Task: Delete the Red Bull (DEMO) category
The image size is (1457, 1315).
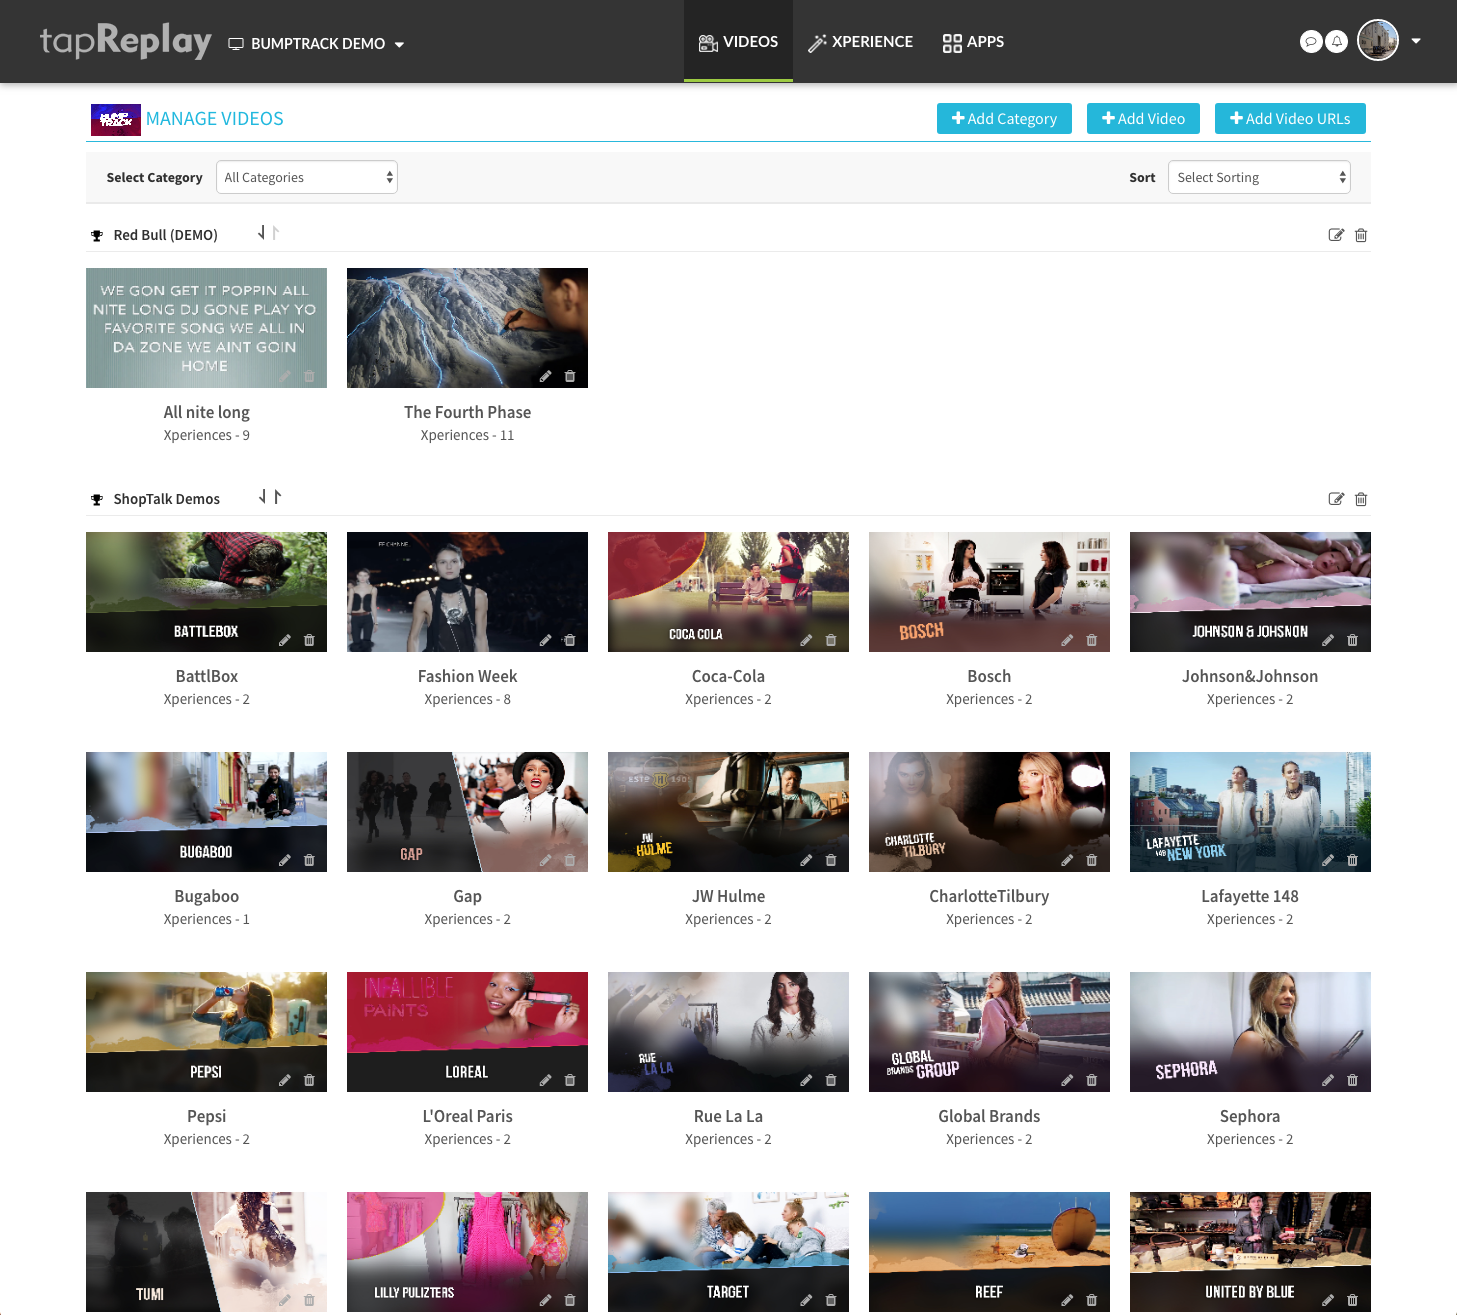Action: tap(1361, 235)
